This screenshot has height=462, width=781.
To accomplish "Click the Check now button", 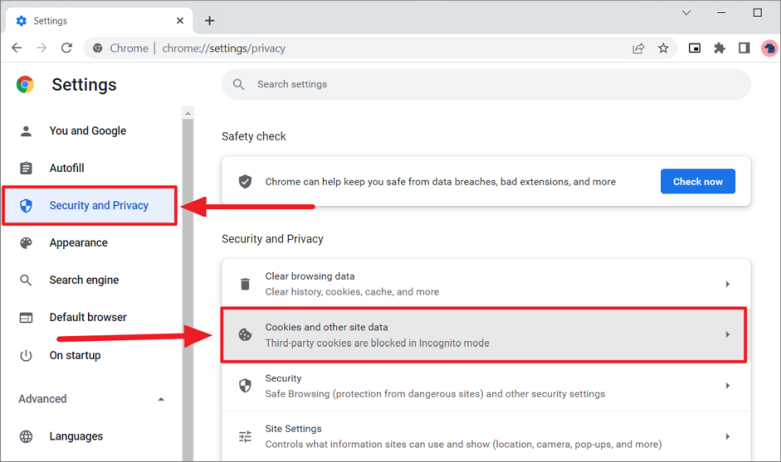I will [697, 181].
